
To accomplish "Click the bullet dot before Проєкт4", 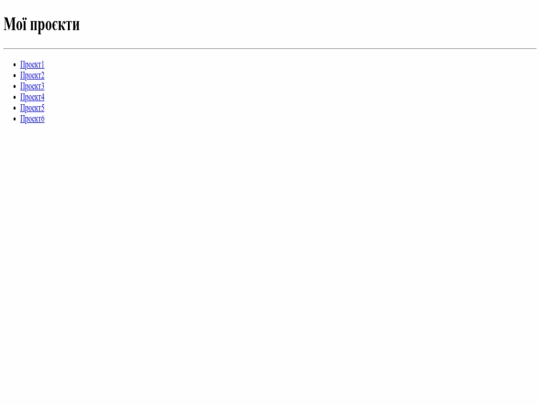I will 14,97.
